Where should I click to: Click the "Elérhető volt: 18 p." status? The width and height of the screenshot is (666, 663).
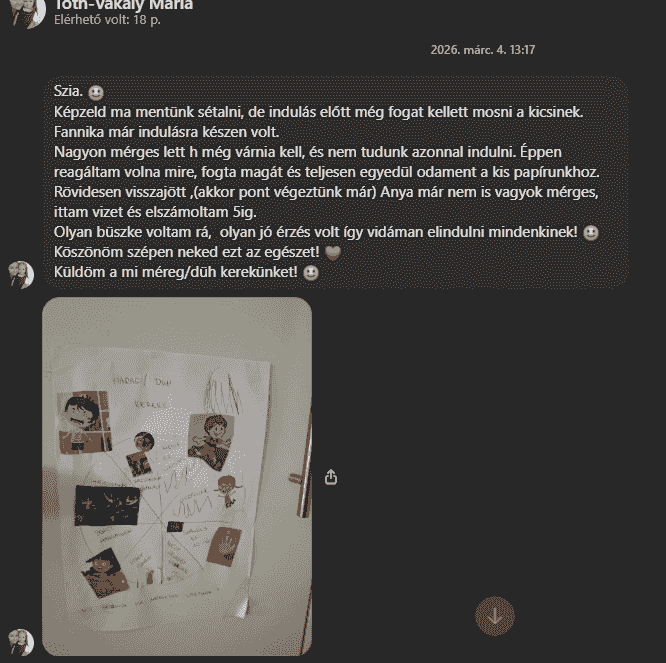pyautogui.click(x=107, y=20)
